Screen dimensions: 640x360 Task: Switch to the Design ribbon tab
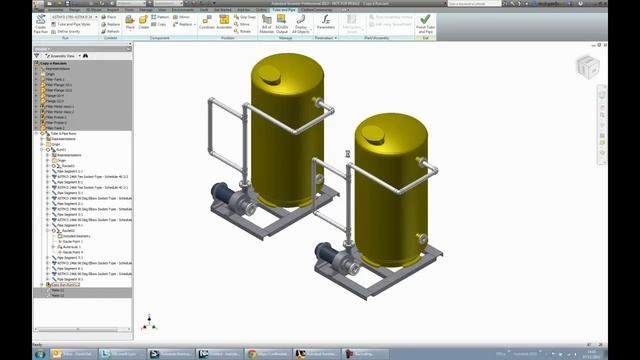[75, 9]
